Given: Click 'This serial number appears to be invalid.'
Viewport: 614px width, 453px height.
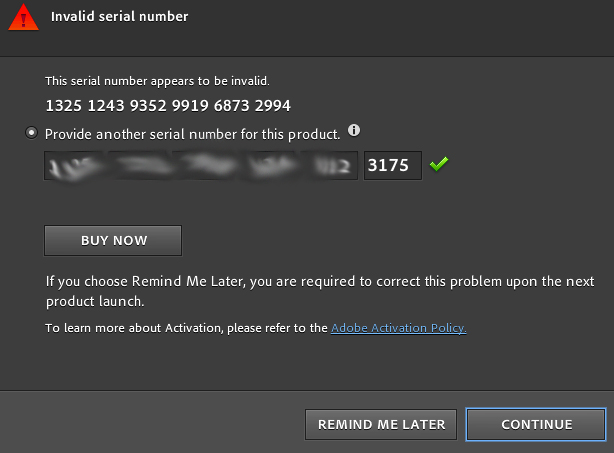Looking at the screenshot, I should click(157, 81).
